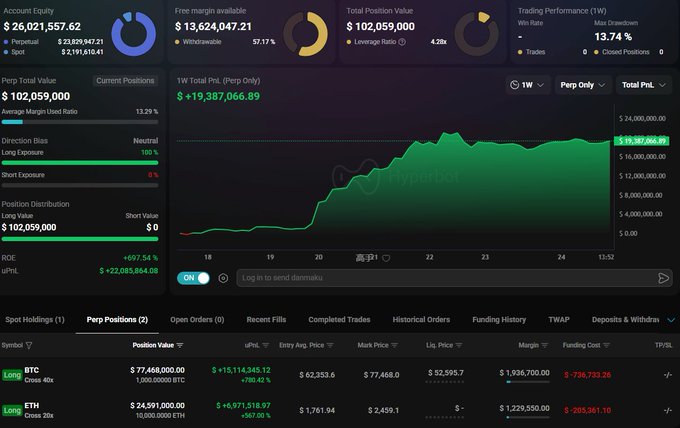Click Free margin donut chart

click(x=305, y=34)
